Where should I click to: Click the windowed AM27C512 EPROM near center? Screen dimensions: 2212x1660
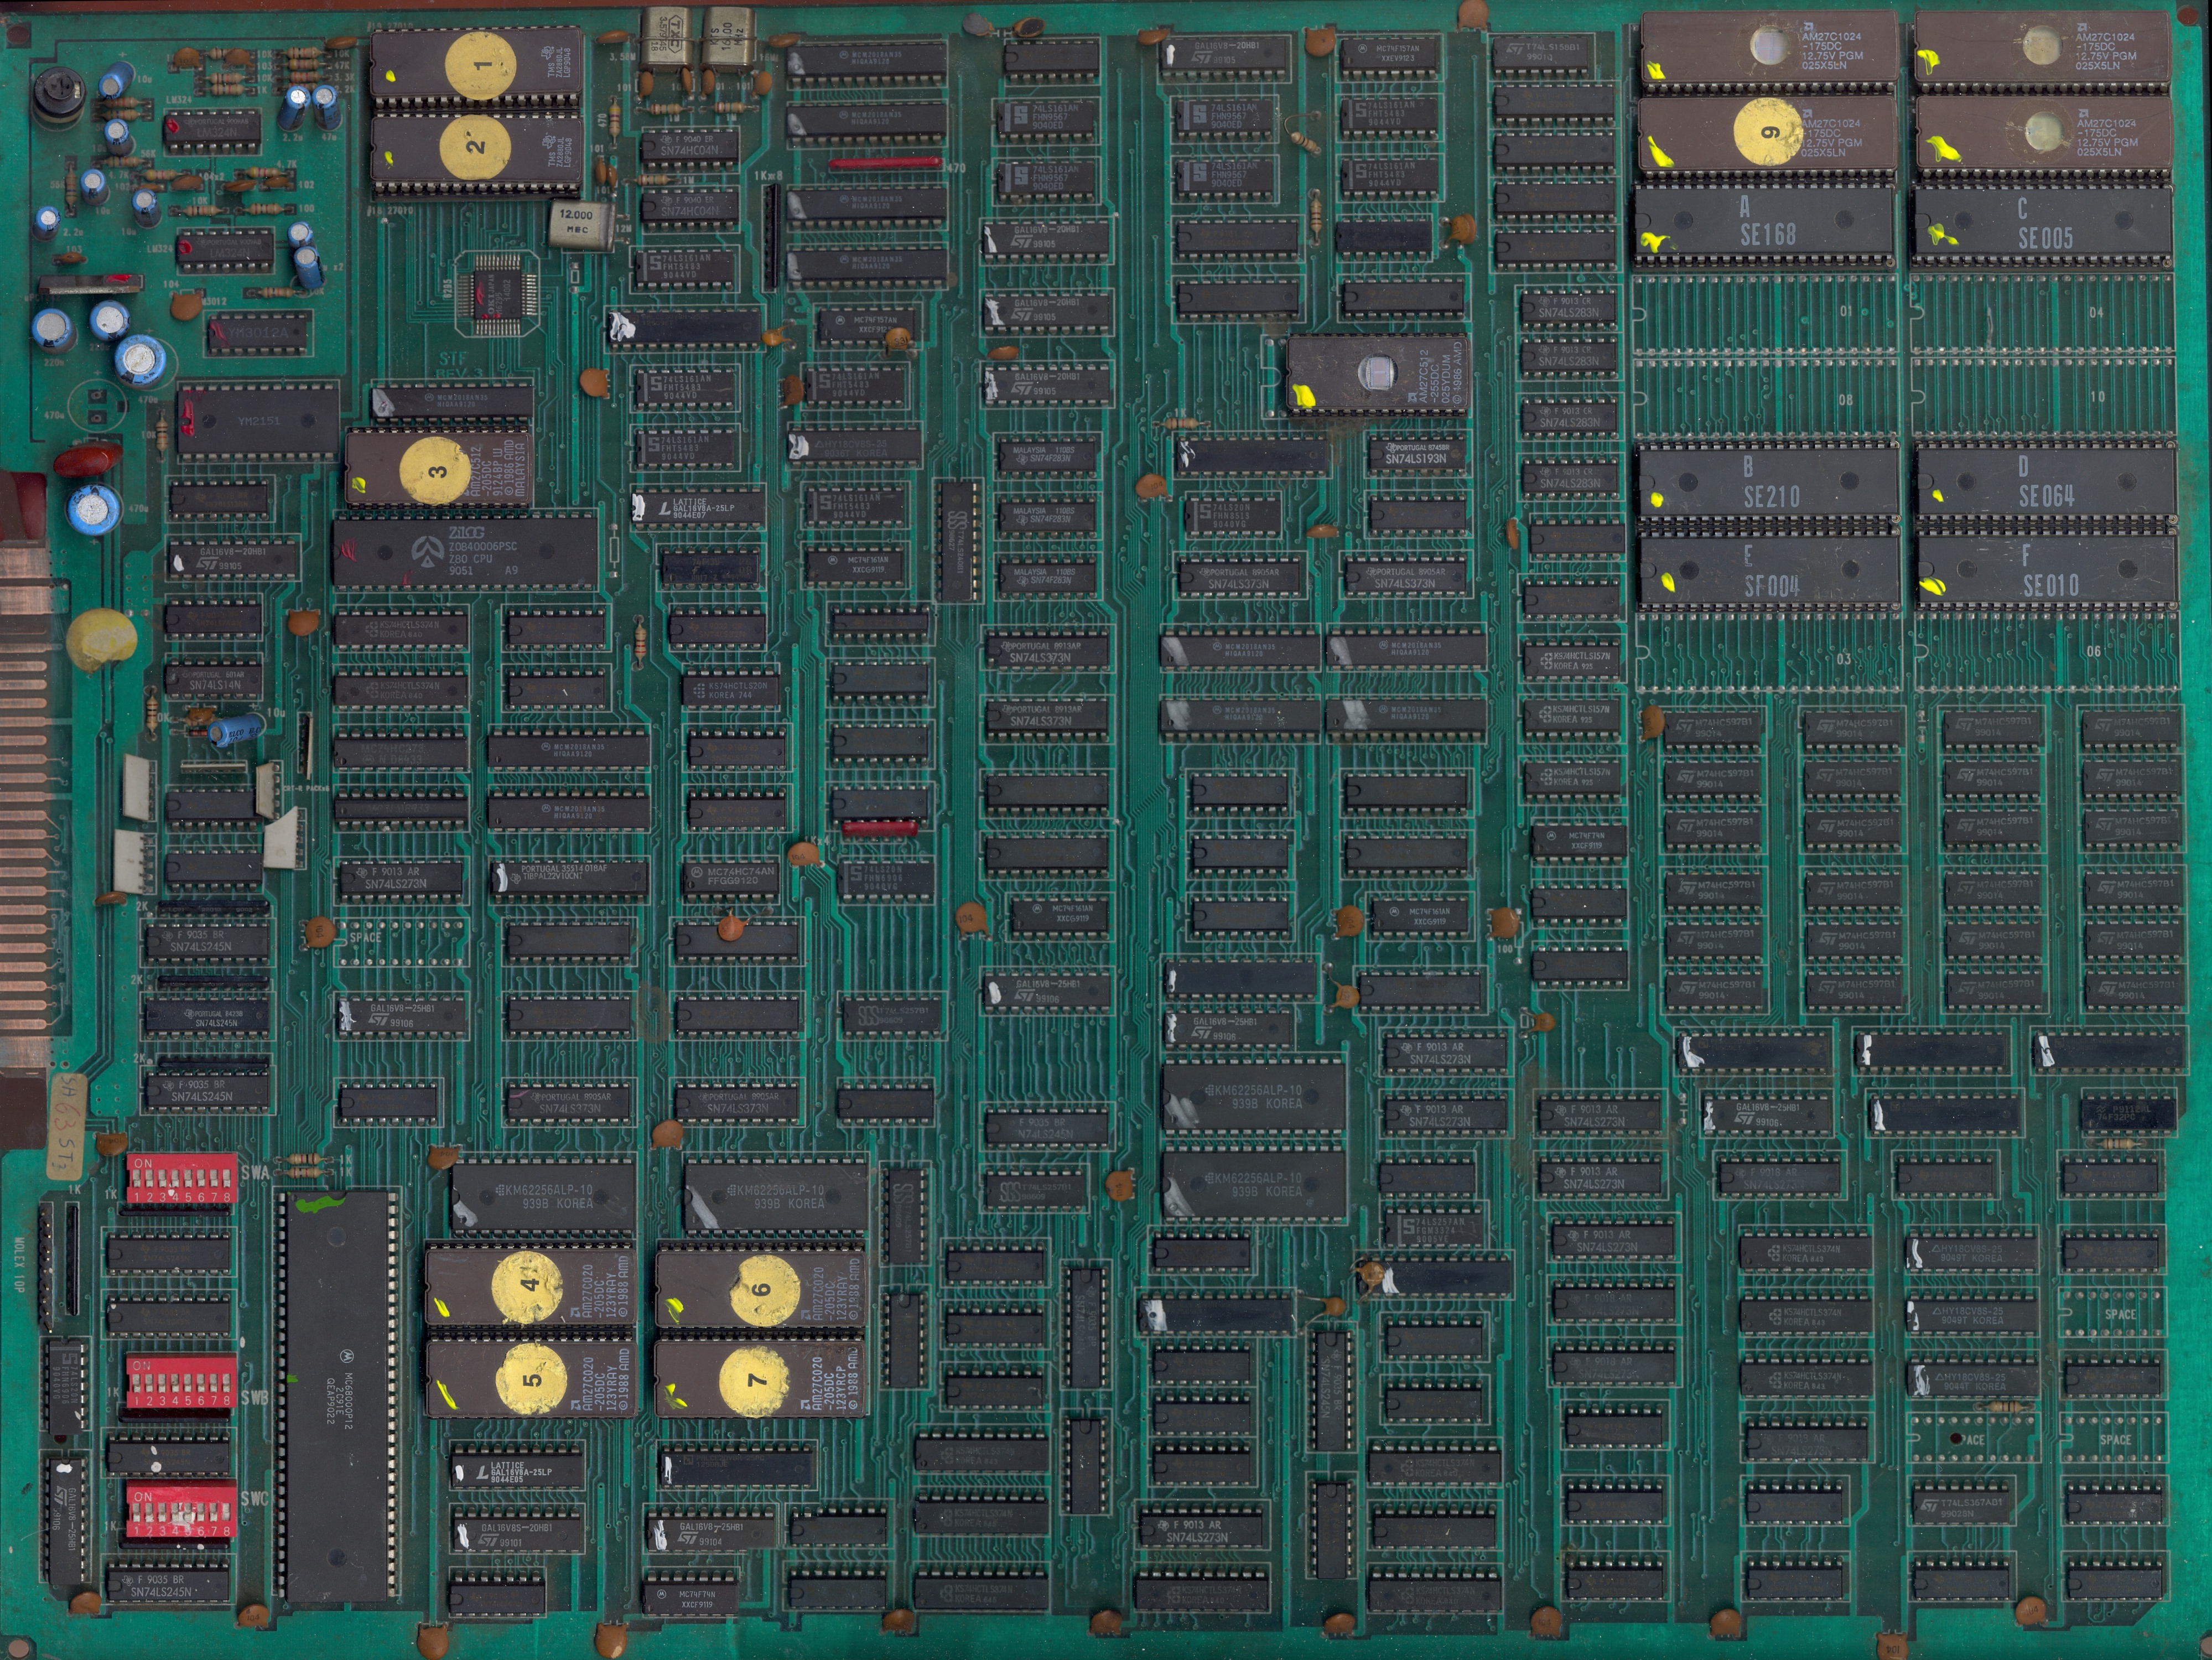pos(1377,374)
